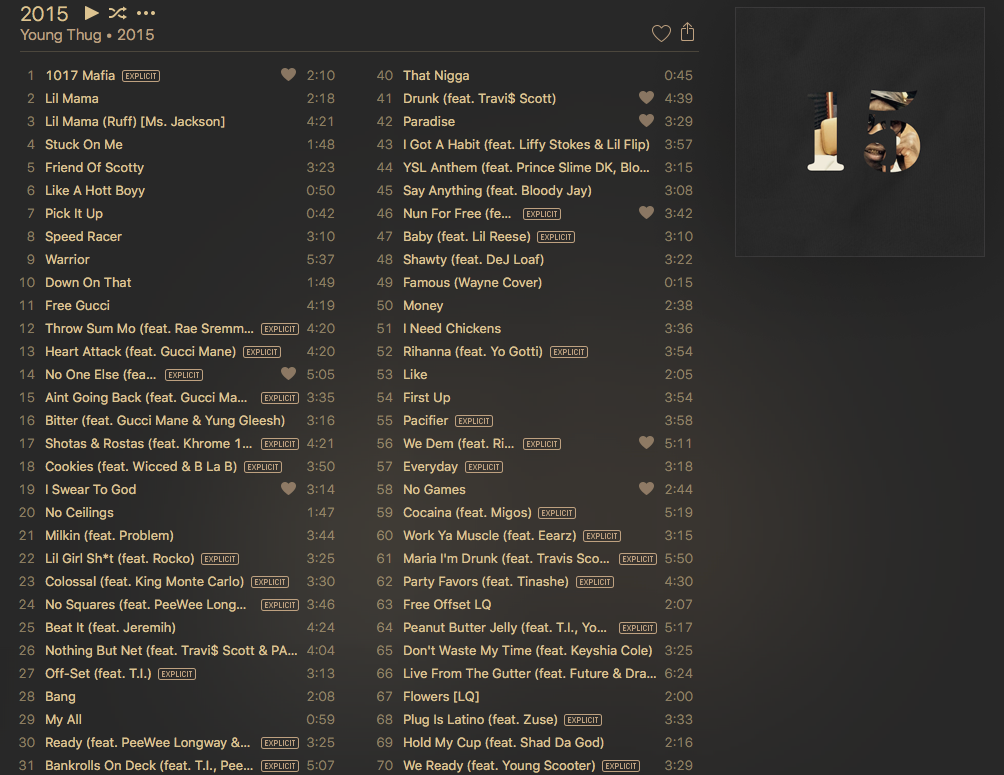Select the track Free Gucci
Viewport: 1004px width, 775px height.
77,305
